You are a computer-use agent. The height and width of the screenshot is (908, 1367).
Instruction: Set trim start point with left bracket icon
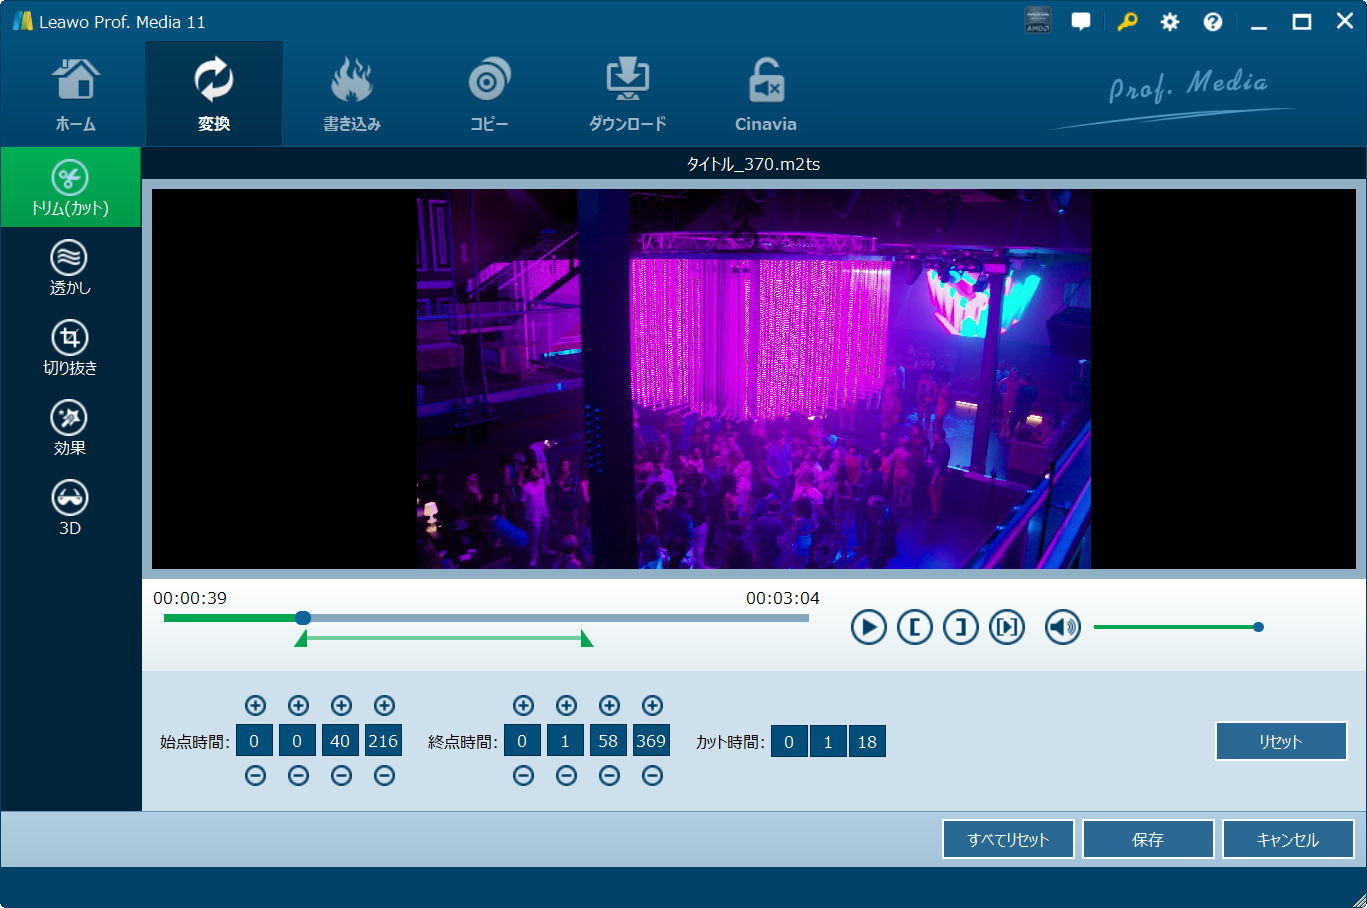tap(914, 627)
